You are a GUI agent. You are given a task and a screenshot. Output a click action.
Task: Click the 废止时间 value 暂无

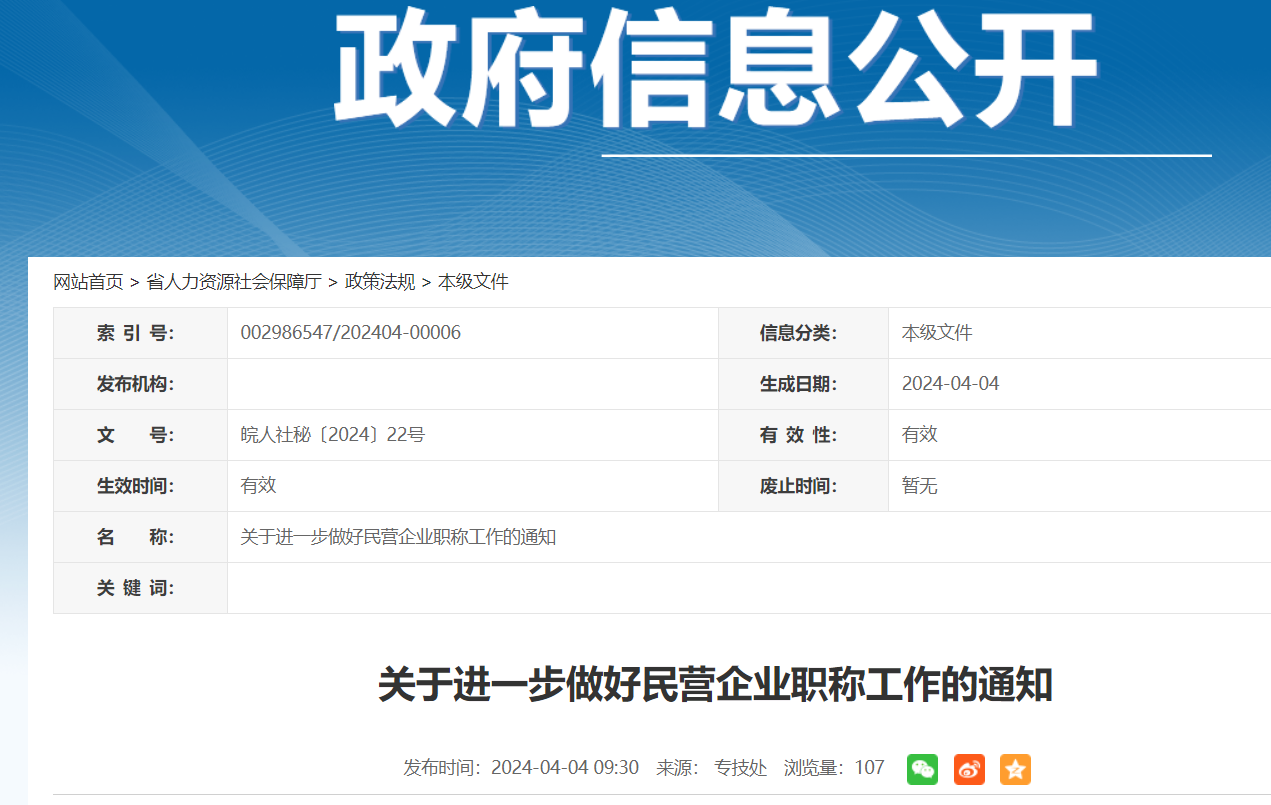point(919,486)
